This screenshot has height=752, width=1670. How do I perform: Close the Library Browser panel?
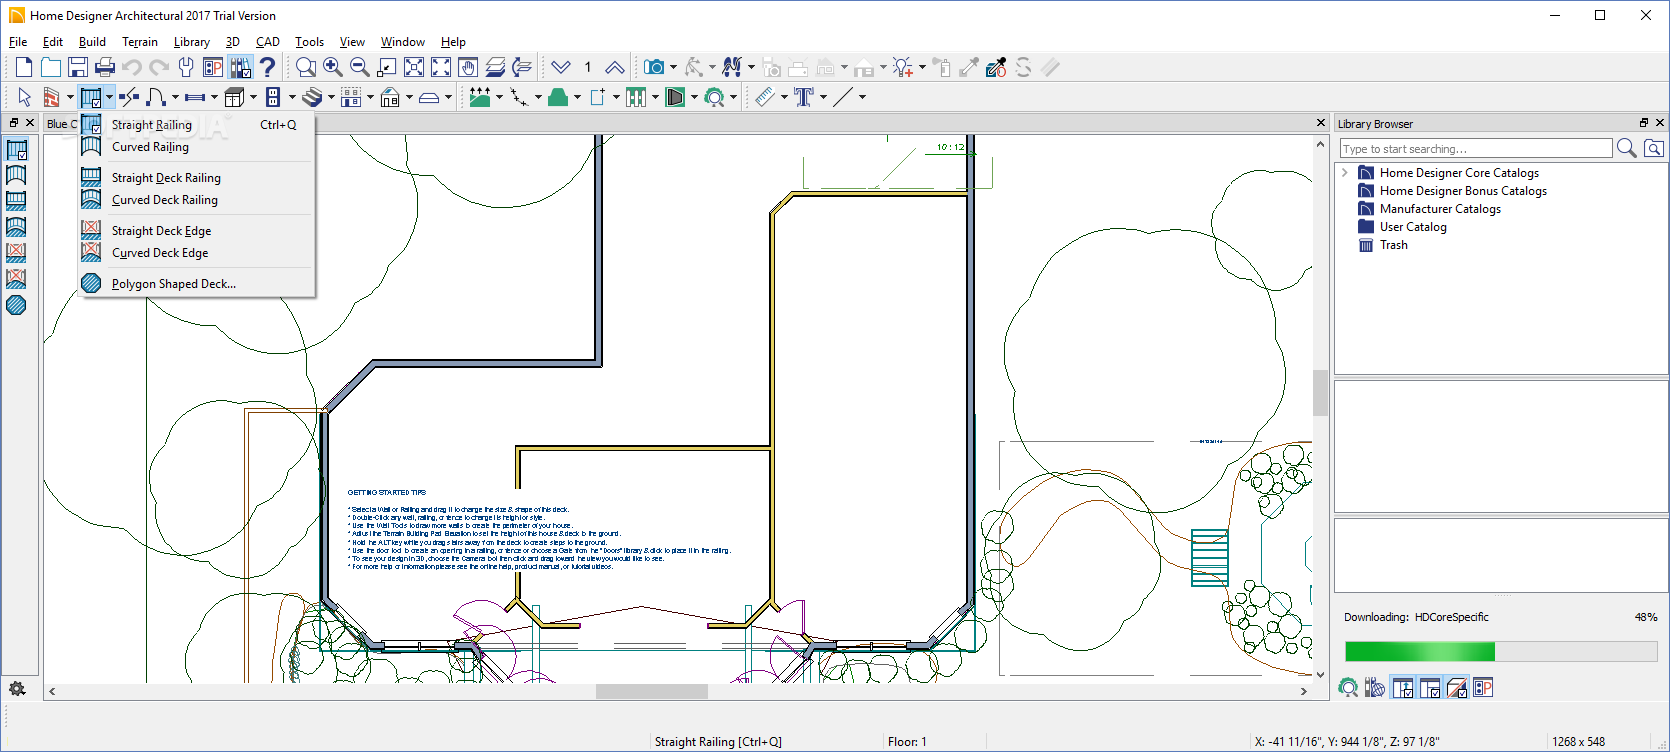1660,123
